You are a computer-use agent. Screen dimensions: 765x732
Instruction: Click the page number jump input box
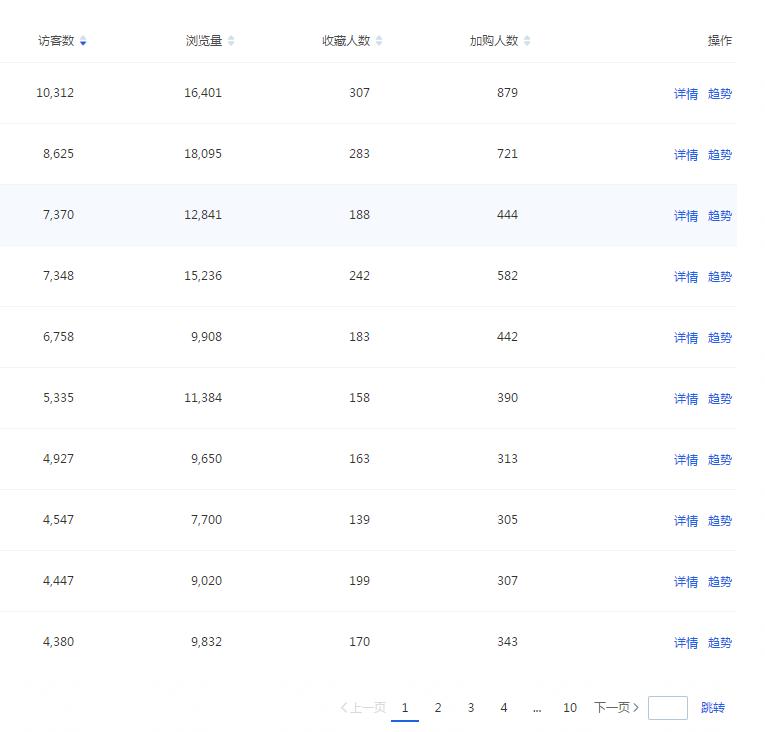point(667,708)
